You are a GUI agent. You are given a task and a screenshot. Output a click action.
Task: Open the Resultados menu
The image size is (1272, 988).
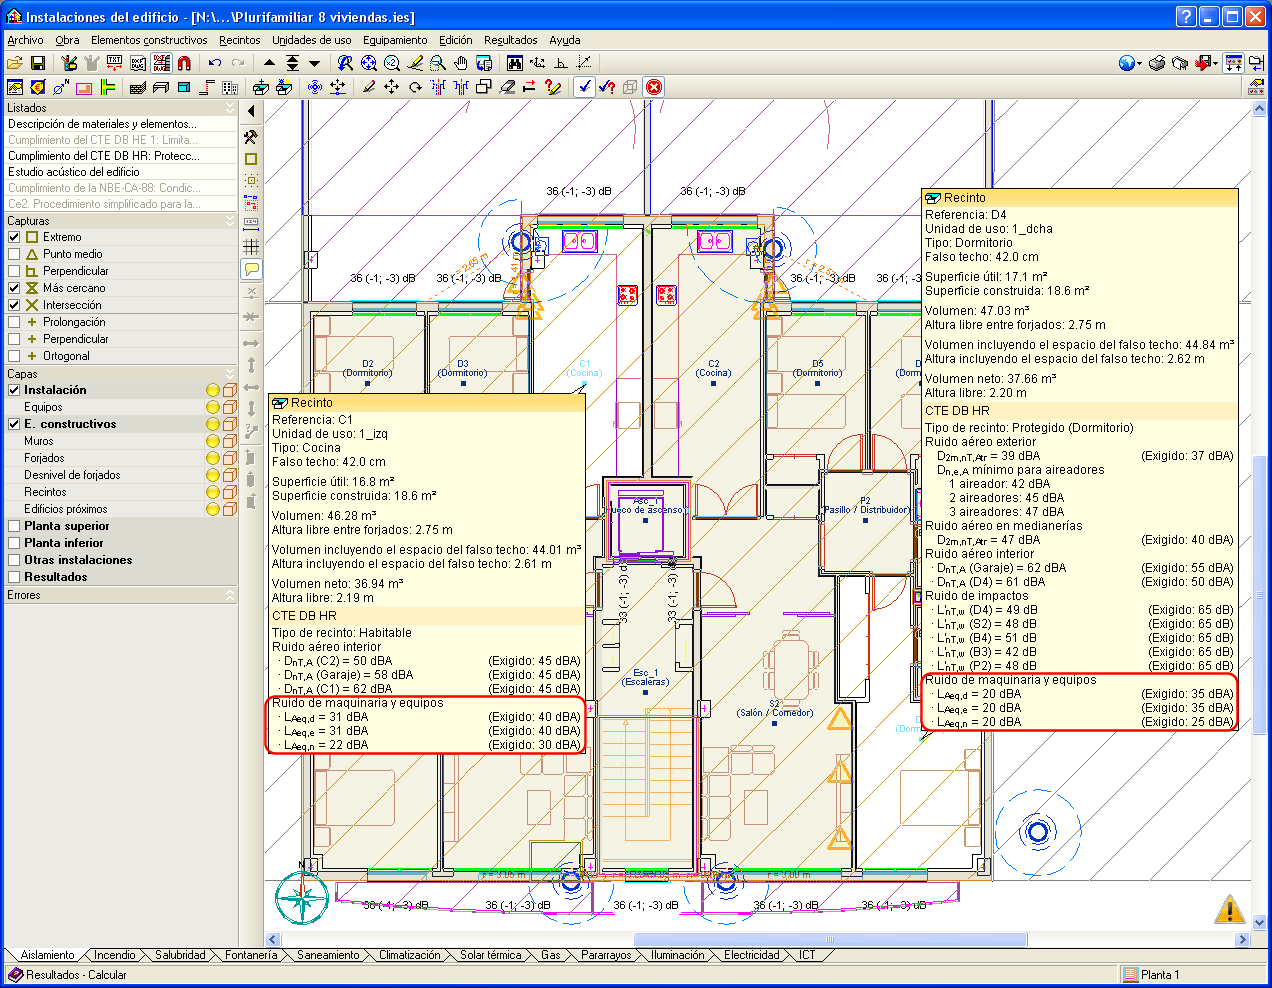click(510, 40)
